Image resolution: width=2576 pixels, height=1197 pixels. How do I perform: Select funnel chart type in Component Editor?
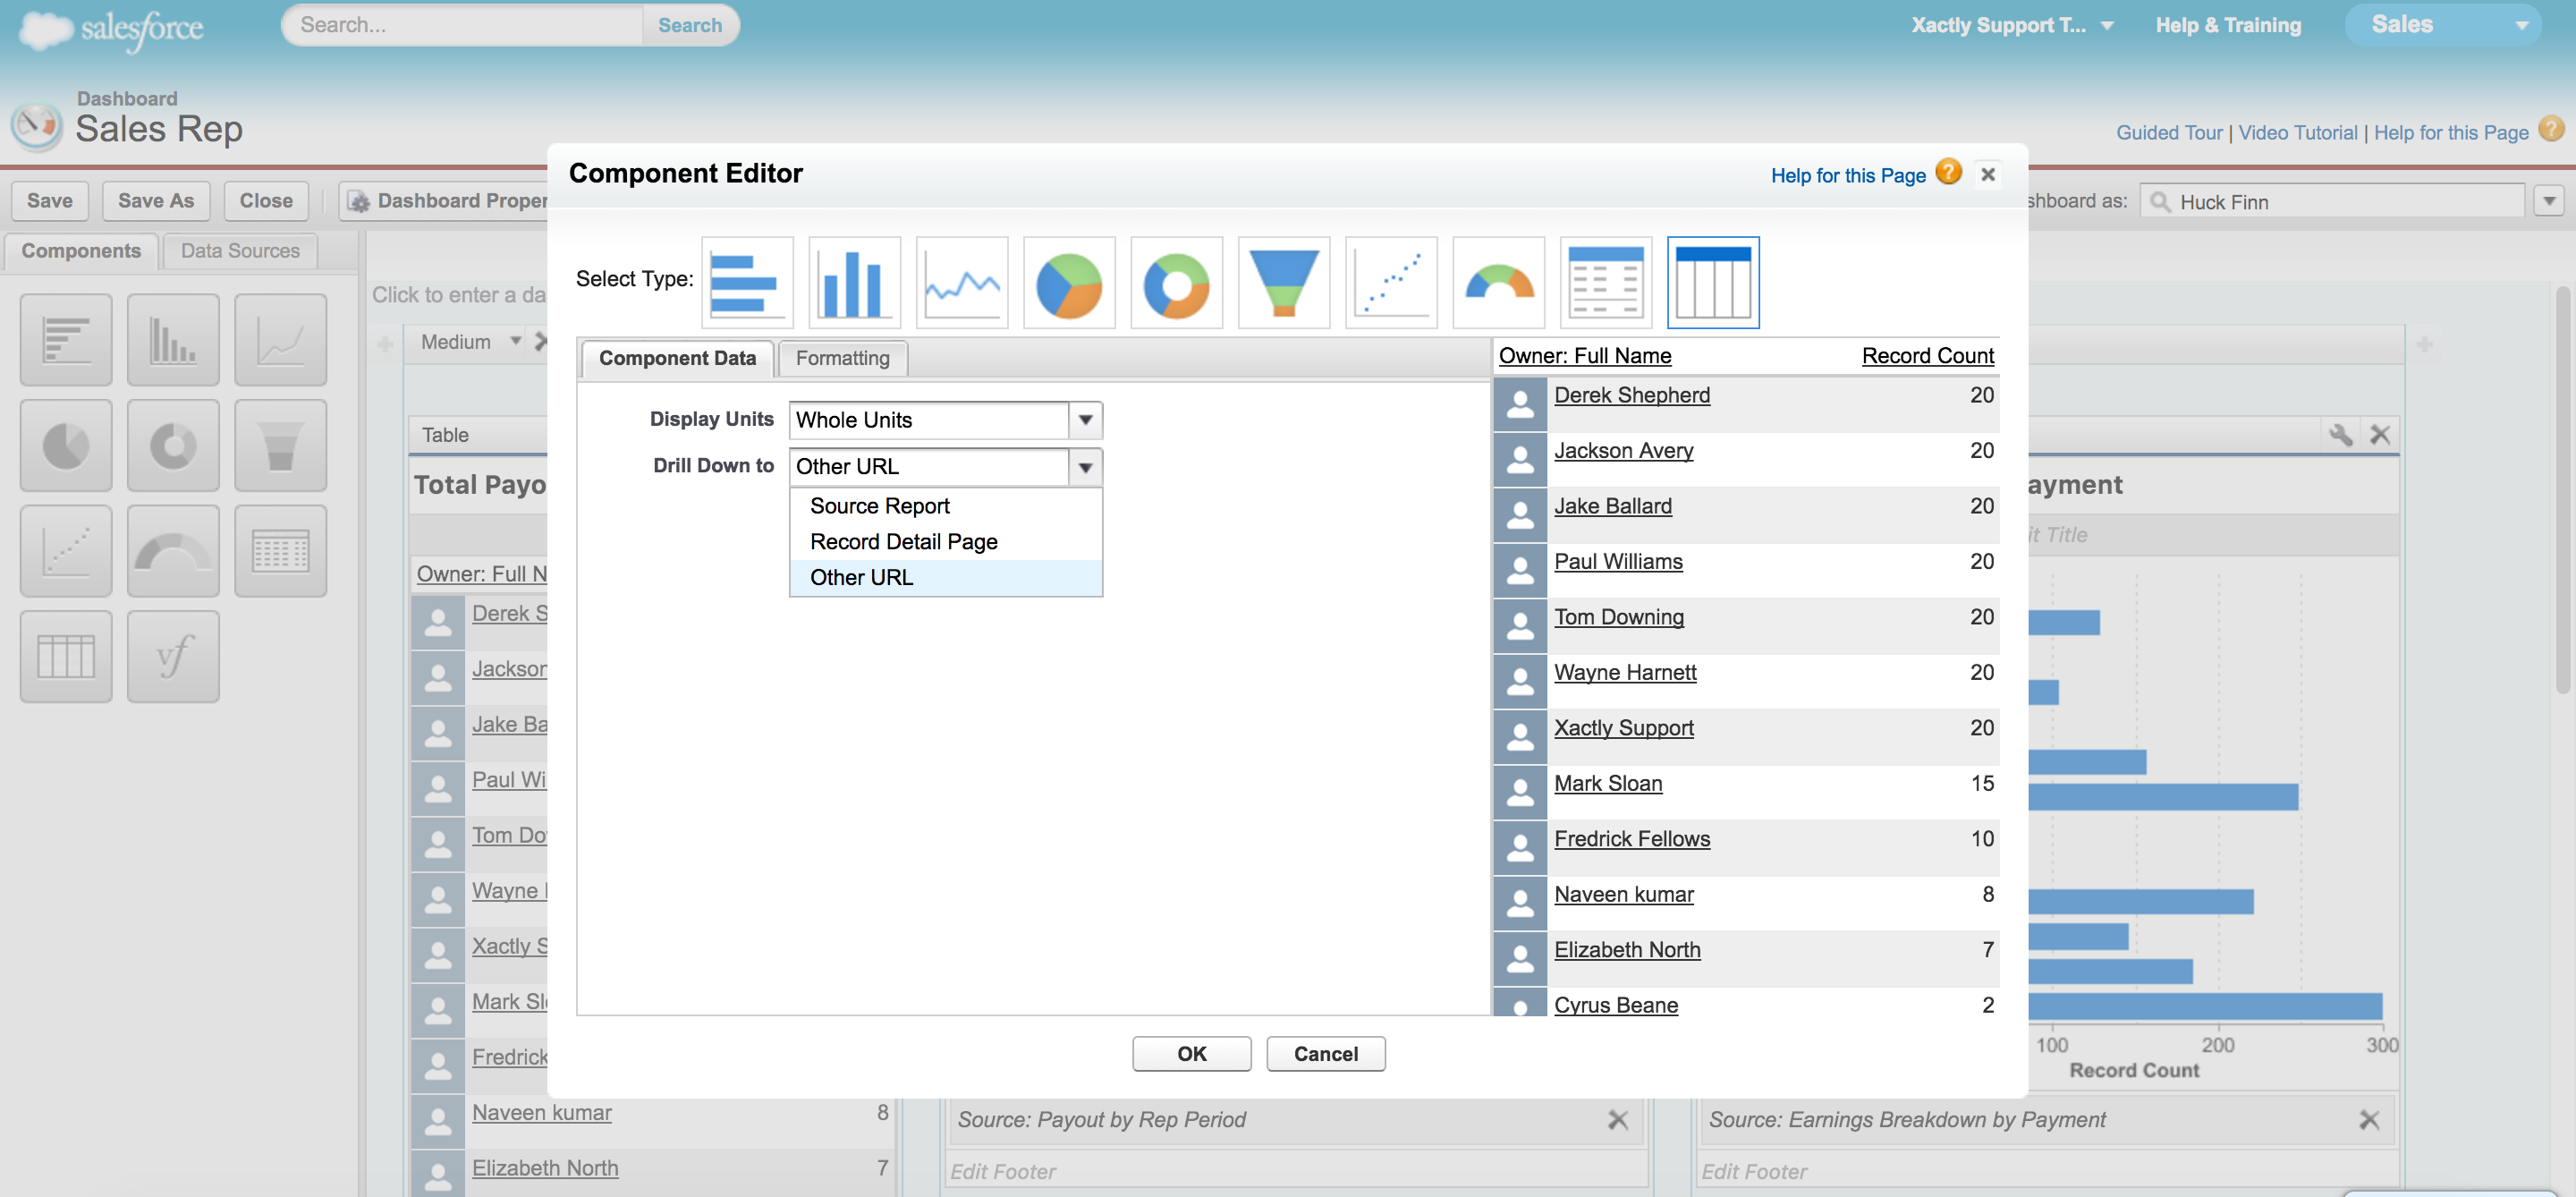(1283, 283)
